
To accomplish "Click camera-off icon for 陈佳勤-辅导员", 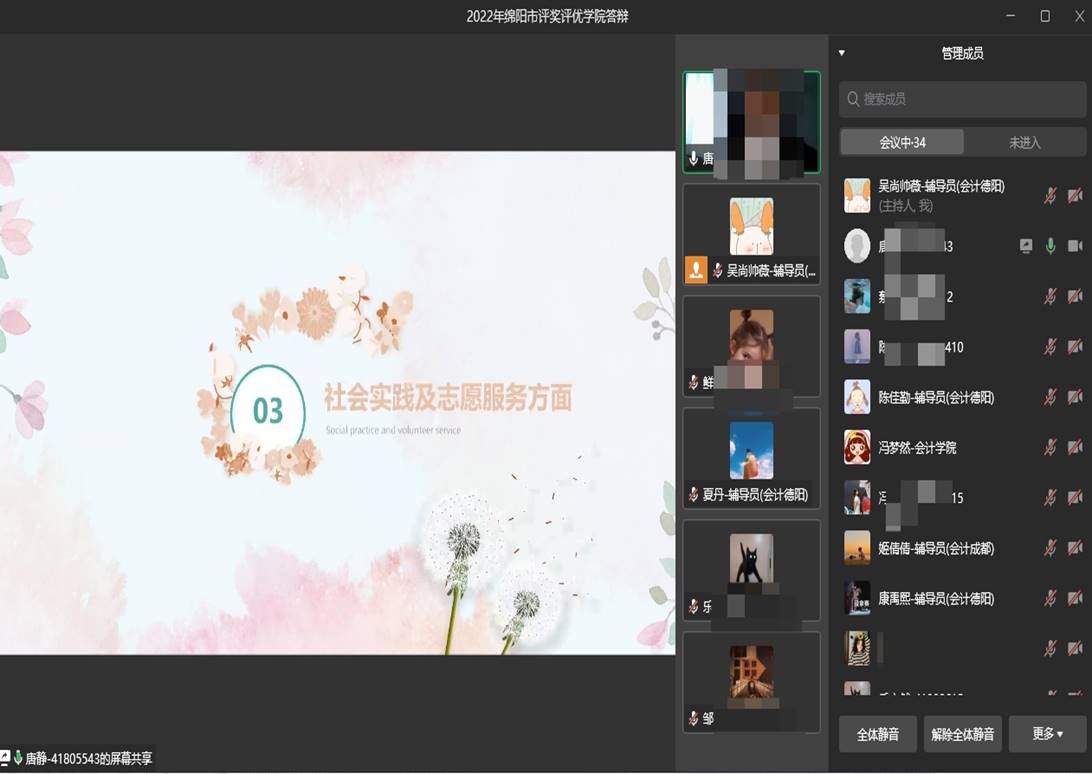I will tap(1075, 397).
